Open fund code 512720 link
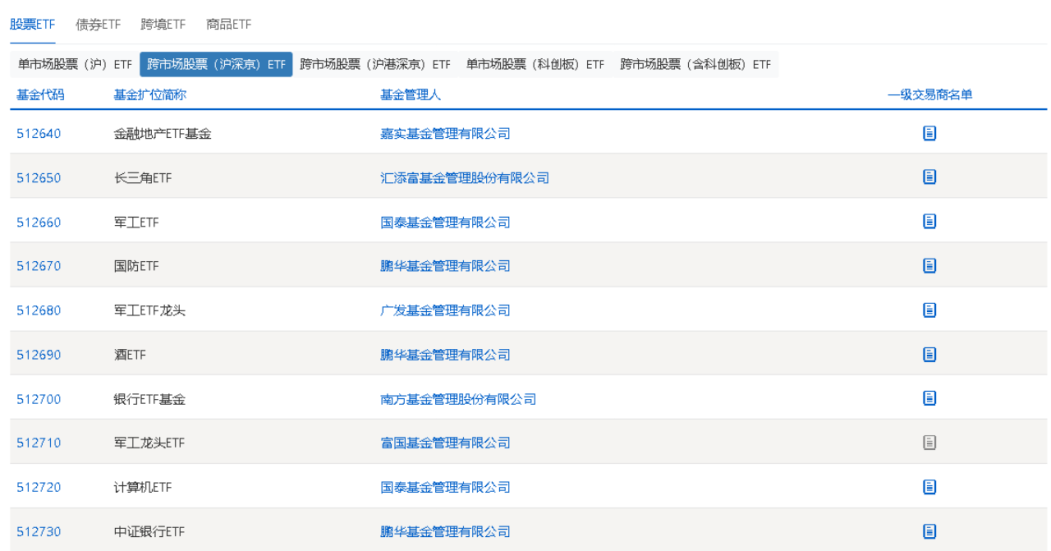The width and height of the screenshot is (1051, 551). coord(39,487)
